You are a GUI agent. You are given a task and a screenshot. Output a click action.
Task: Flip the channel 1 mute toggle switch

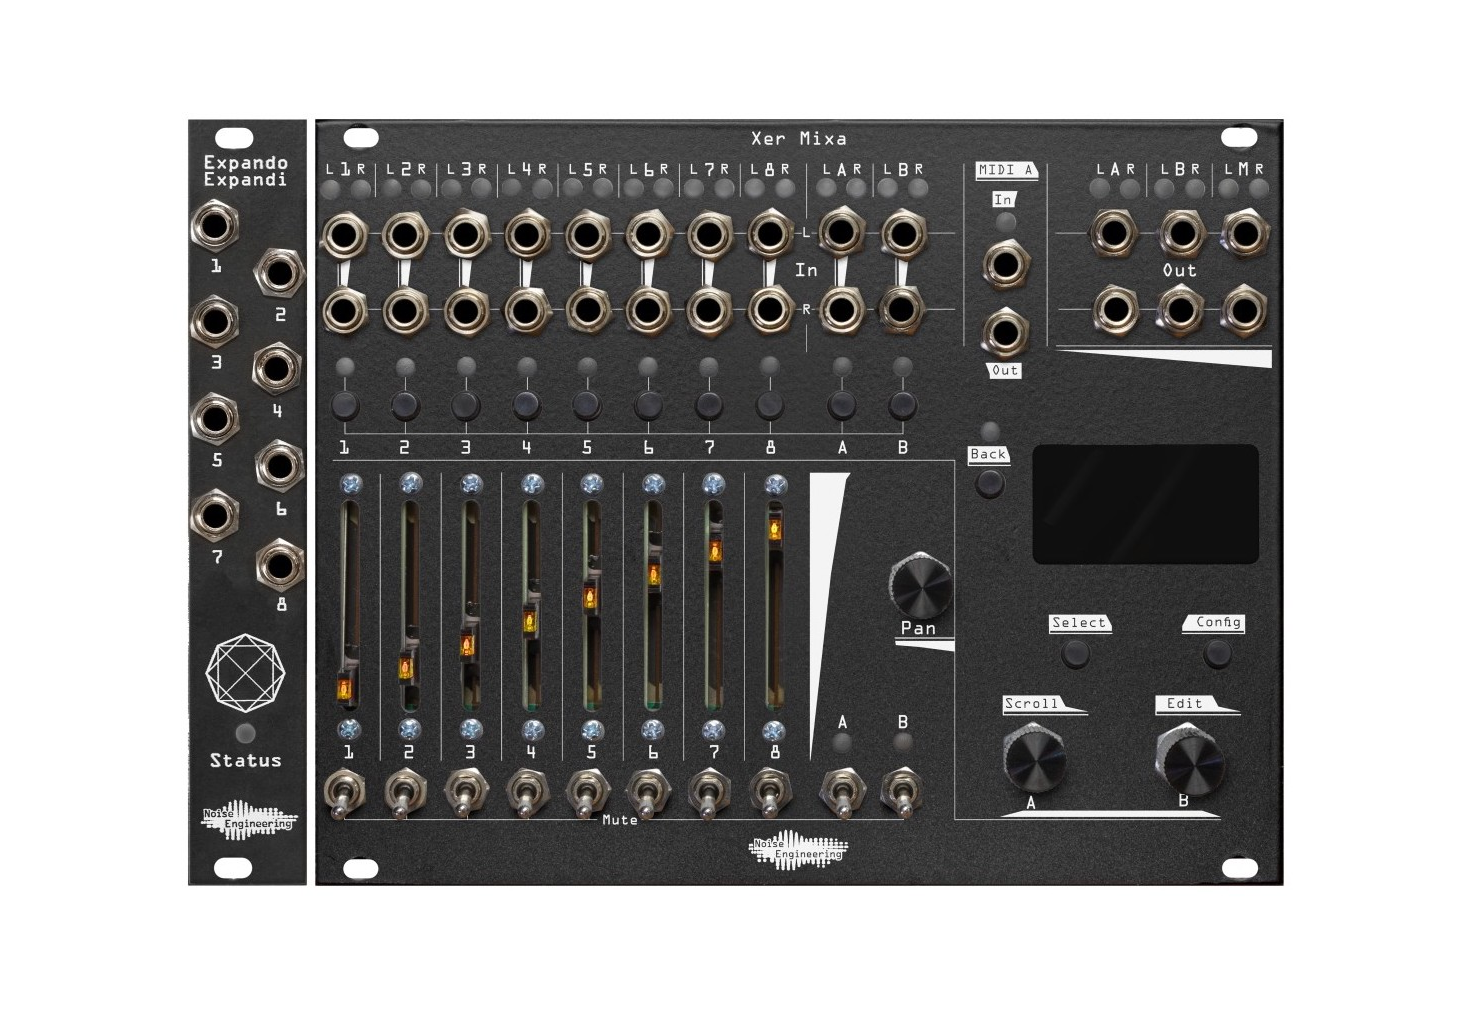[x=344, y=793]
